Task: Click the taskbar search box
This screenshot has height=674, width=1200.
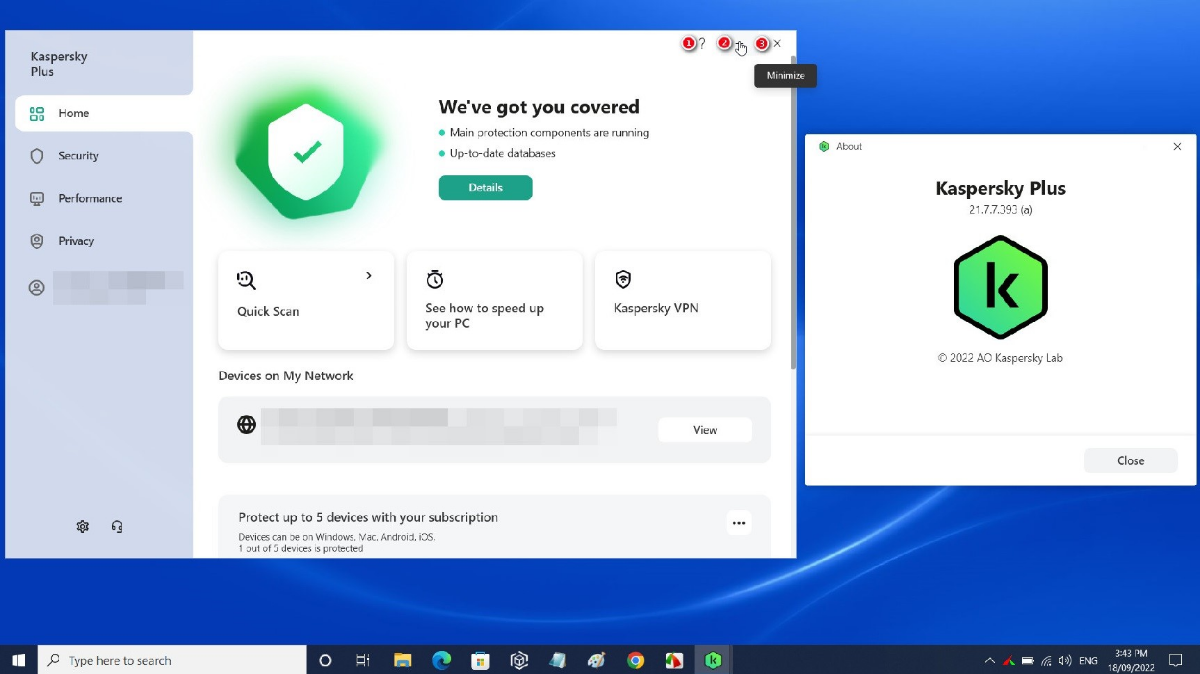Action: point(172,660)
